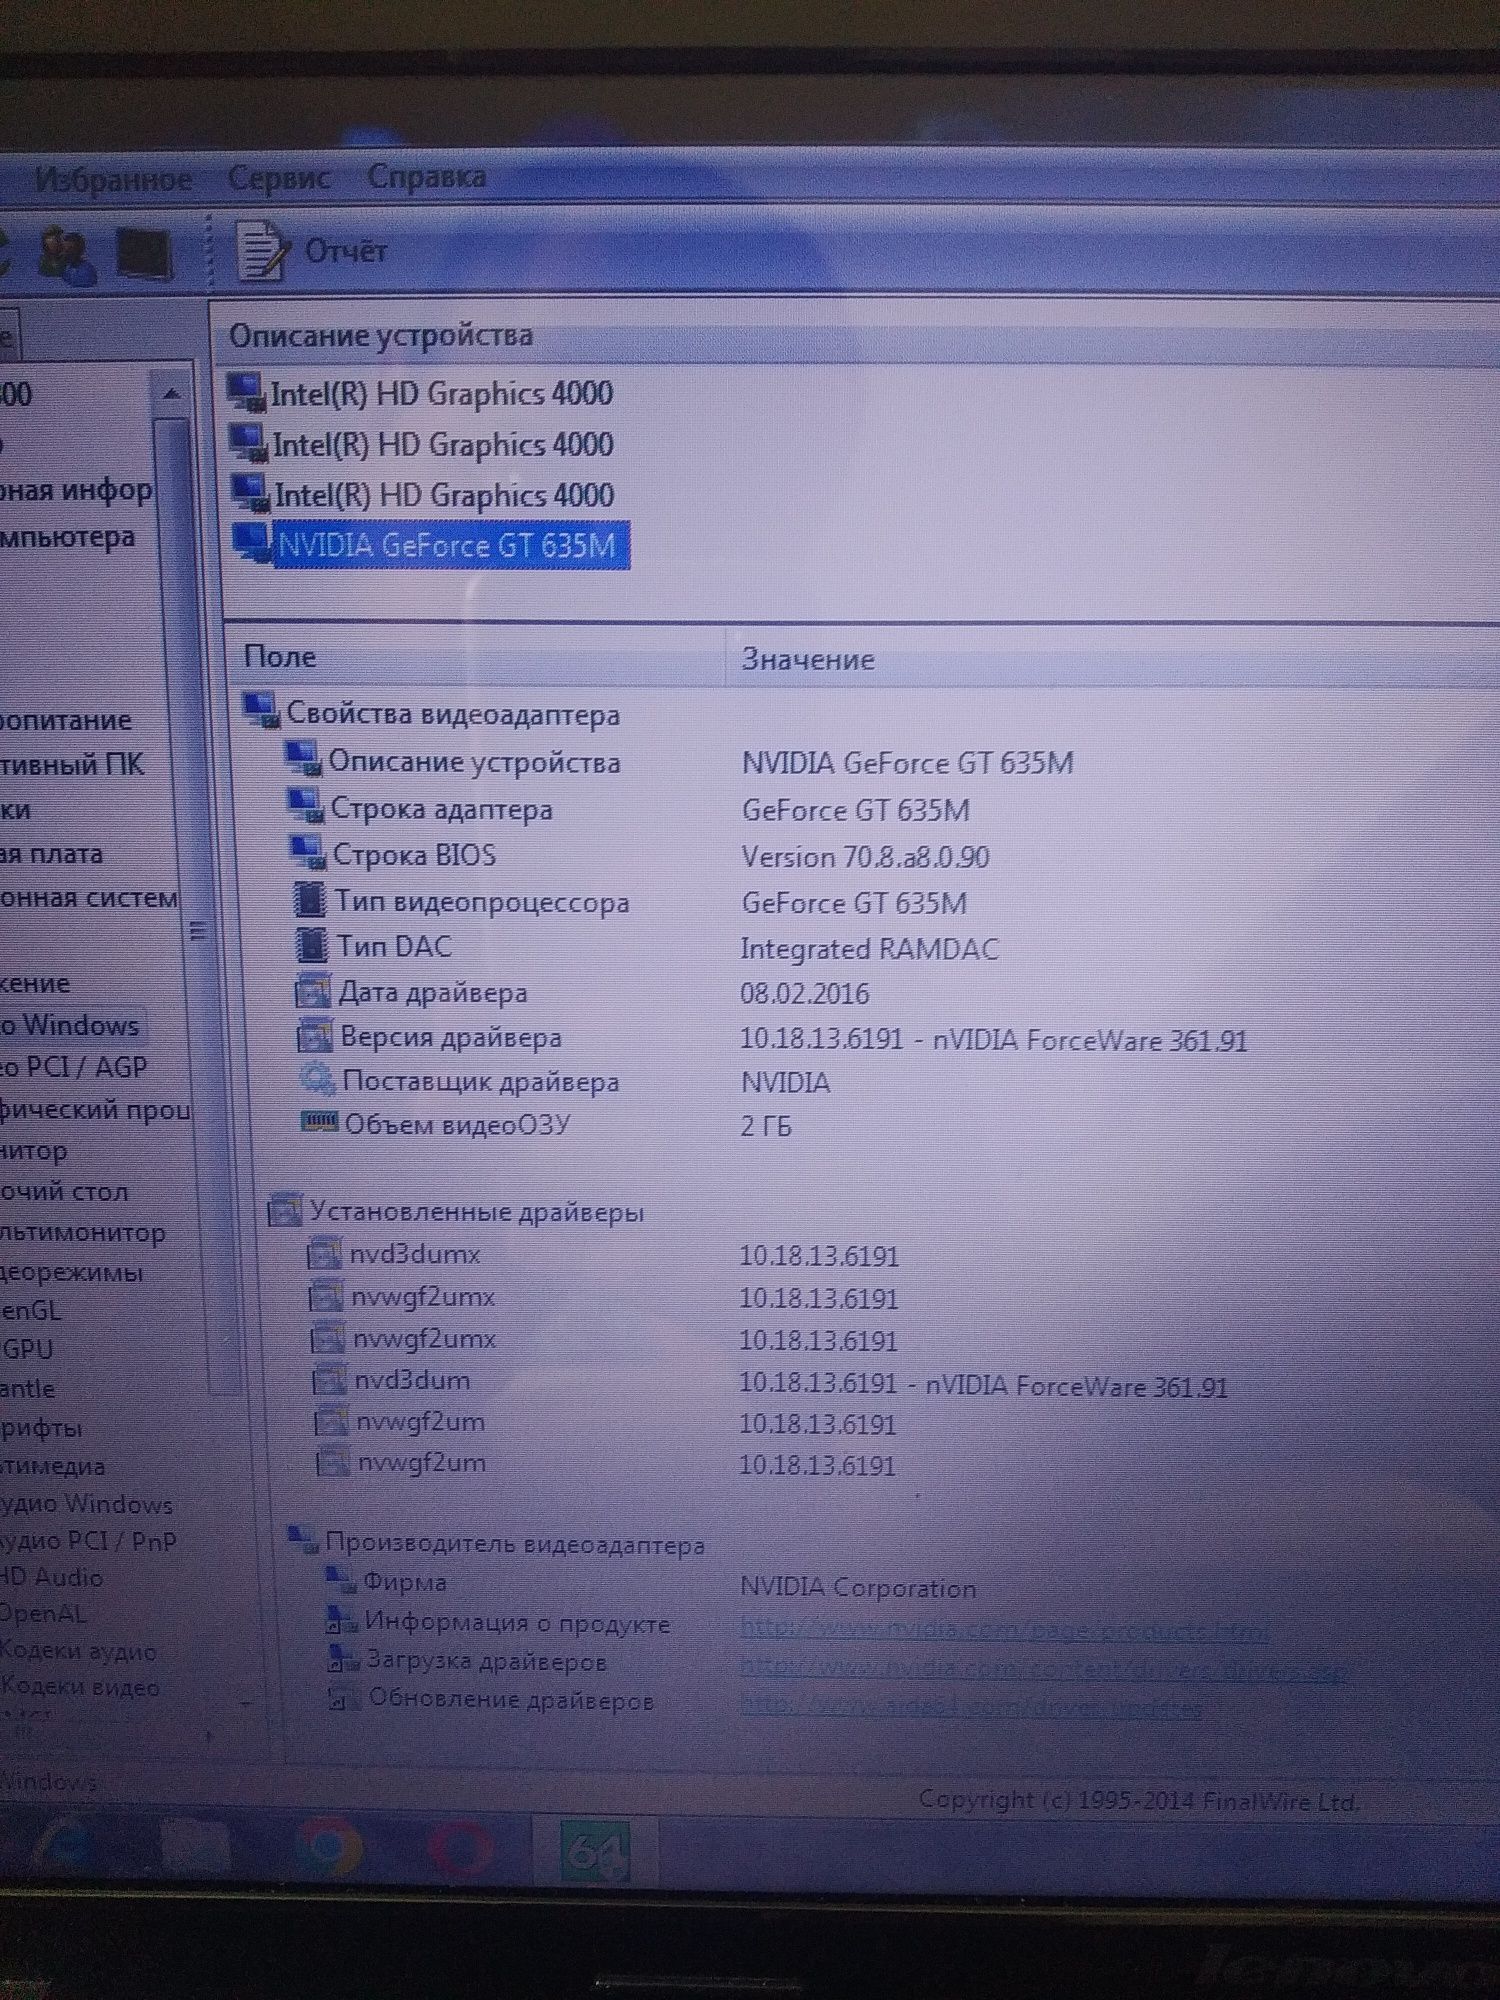
Task: Select the nvd3dum driver row
Action: 412,1381
